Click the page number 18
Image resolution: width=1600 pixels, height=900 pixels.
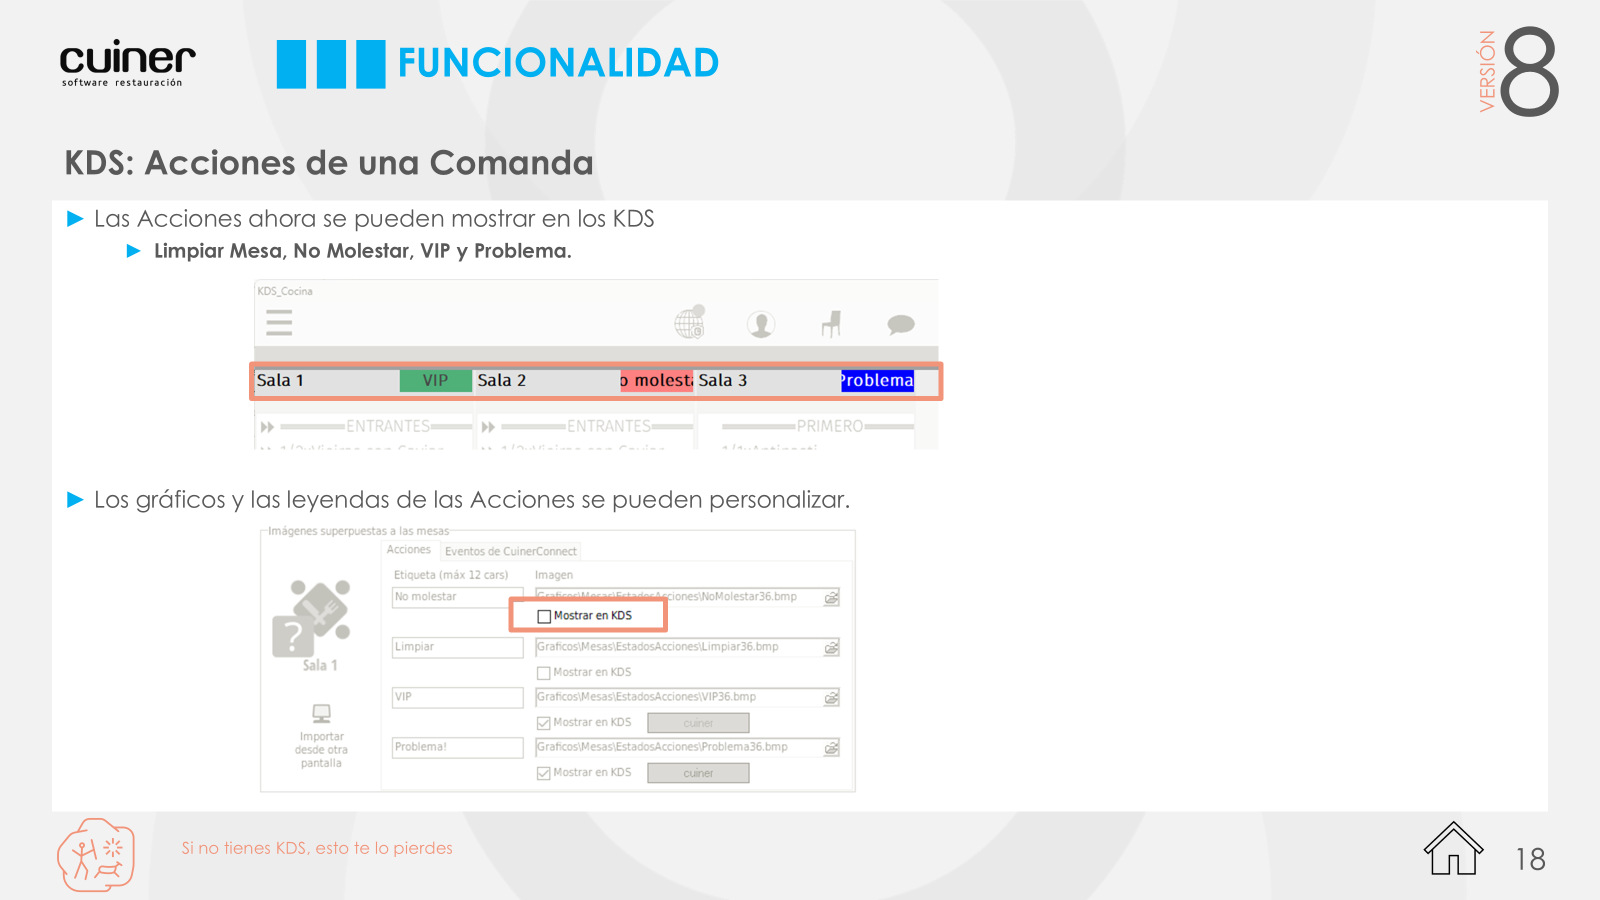(x=1530, y=859)
